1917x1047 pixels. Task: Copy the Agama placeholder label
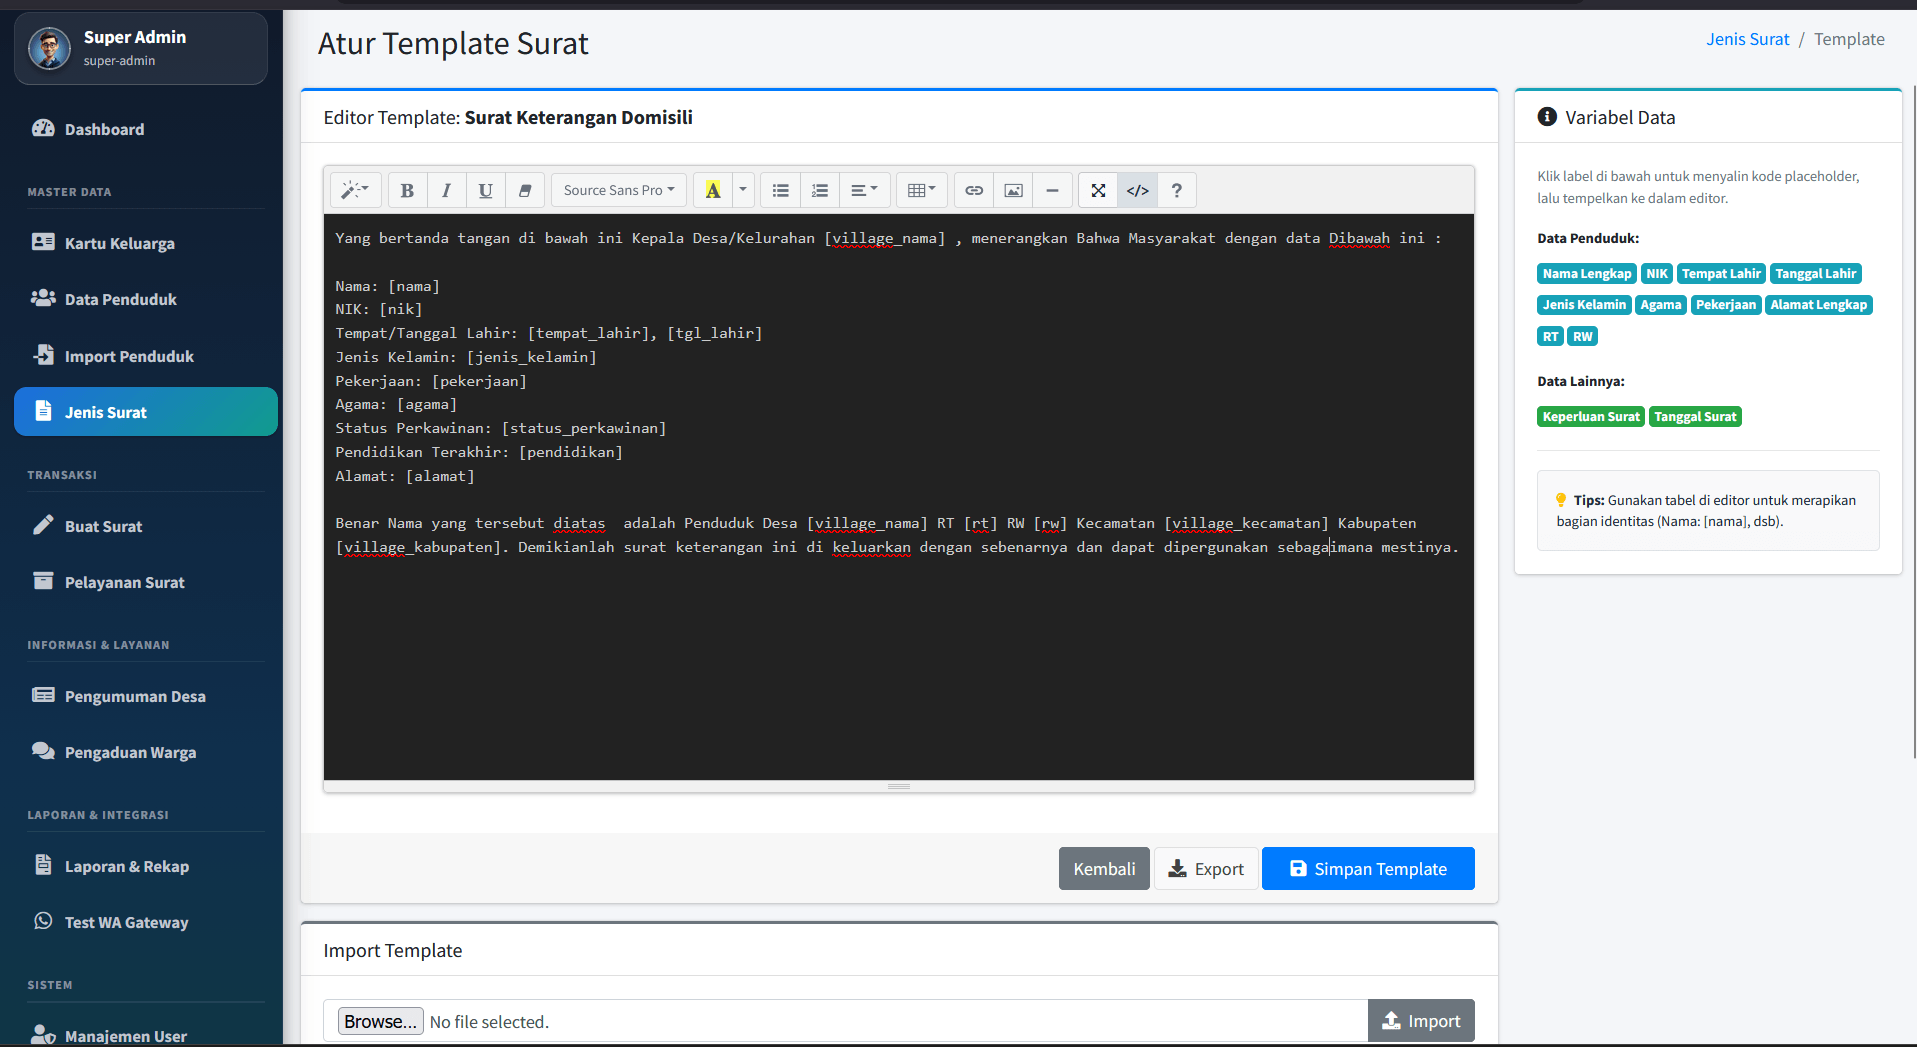pyautogui.click(x=1661, y=305)
